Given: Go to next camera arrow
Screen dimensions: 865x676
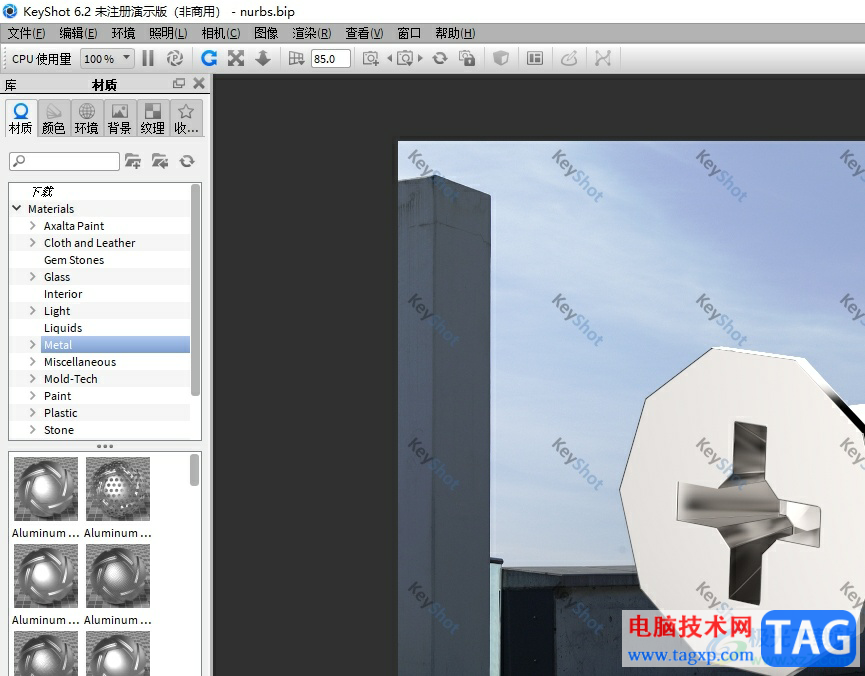Looking at the screenshot, I should (x=420, y=58).
